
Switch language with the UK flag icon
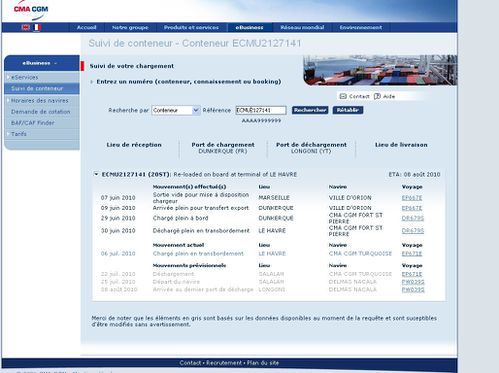click(x=26, y=27)
